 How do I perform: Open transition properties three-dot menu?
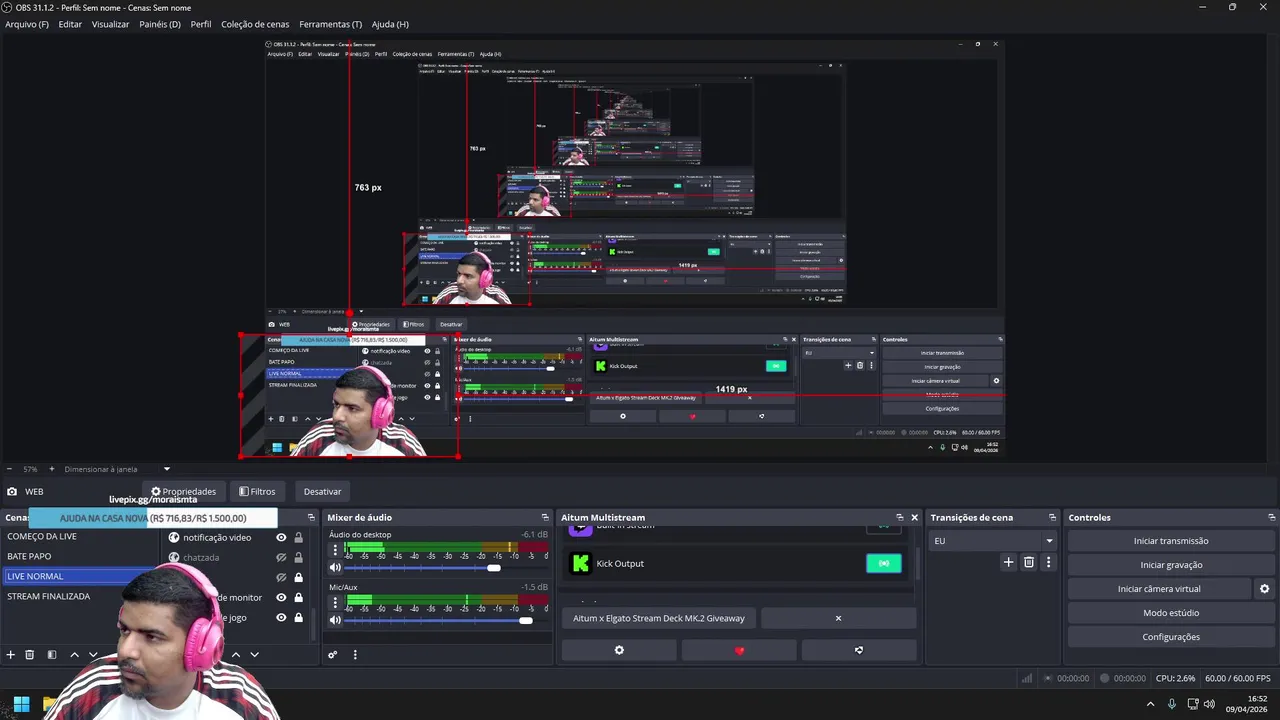point(1048,562)
